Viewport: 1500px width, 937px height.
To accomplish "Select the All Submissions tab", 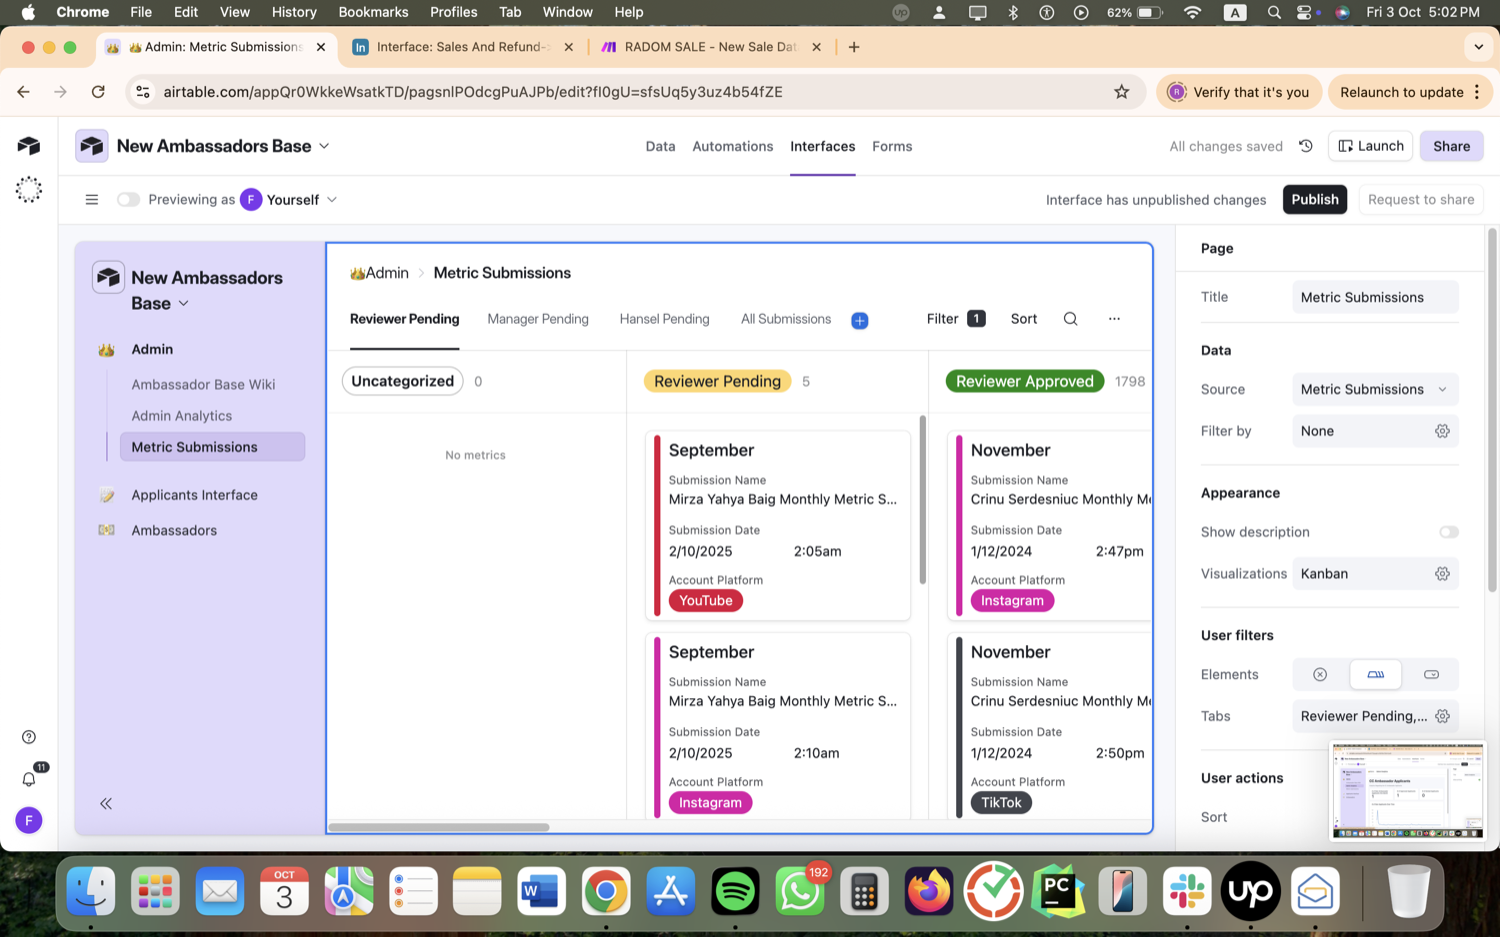I will point(786,319).
